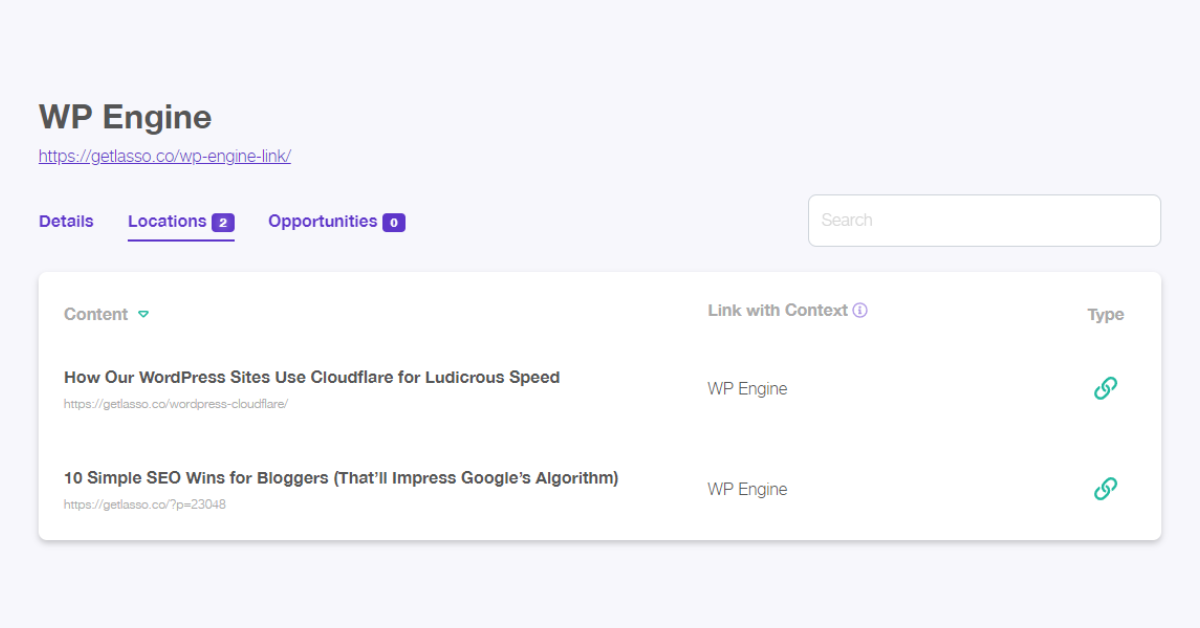This screenshot has width=1200, height=628.
Task: Open the Opportunities tab
Action: [x=322, y=221]
